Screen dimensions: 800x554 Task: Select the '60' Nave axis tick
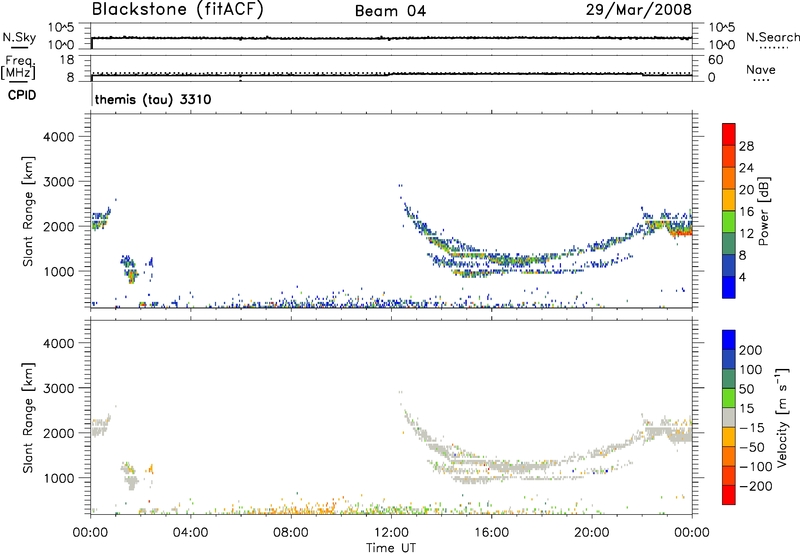[715, 60]
